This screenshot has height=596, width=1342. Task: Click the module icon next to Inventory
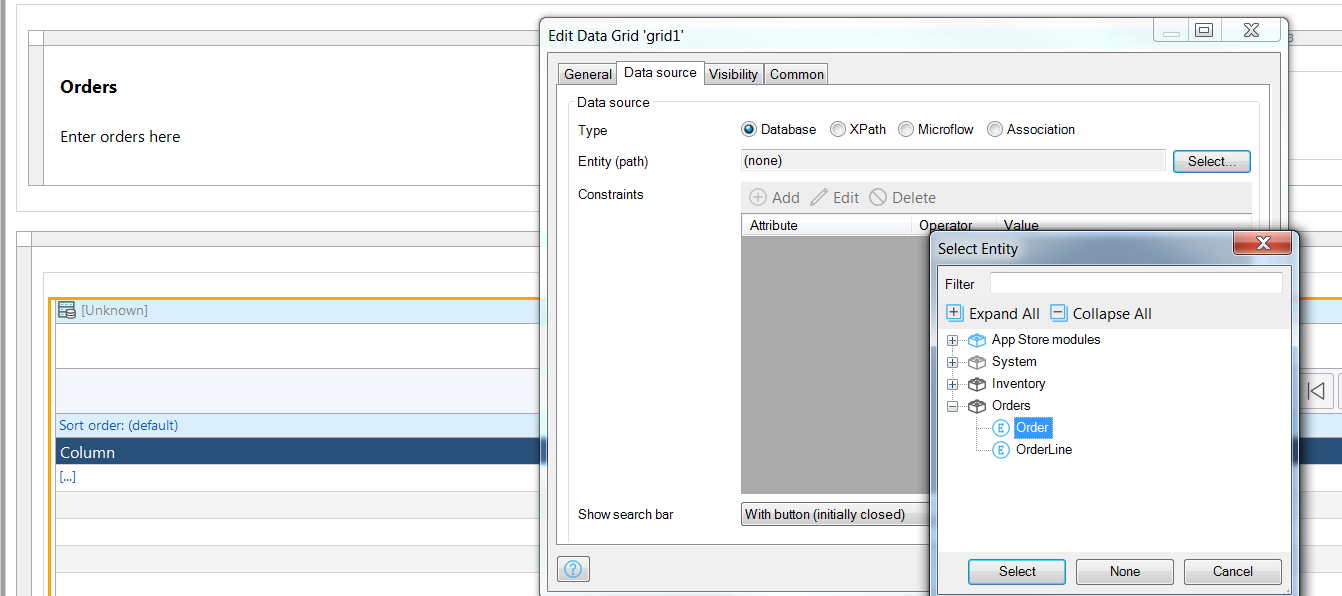pyautogui.click(x=976, y=383)
